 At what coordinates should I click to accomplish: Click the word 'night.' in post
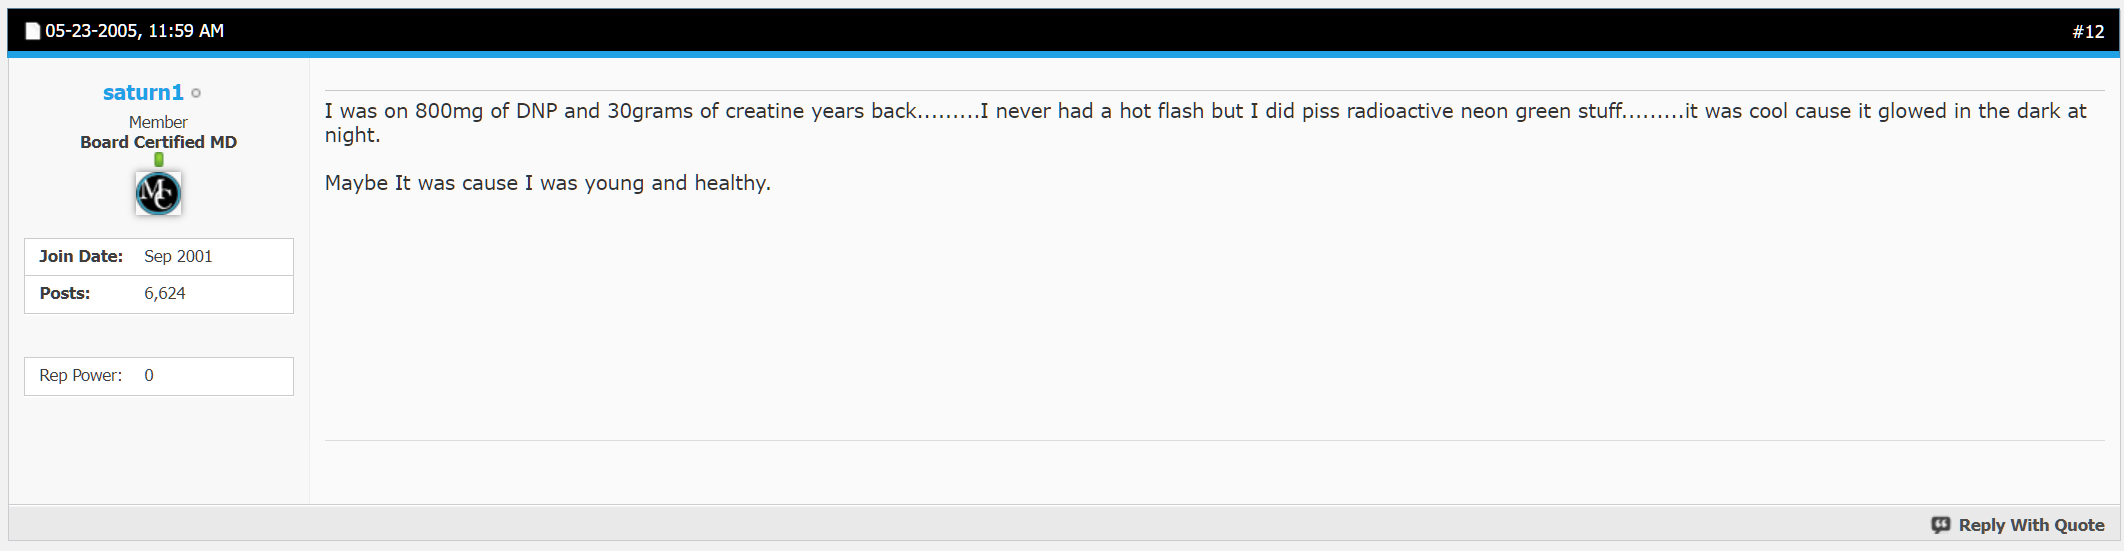point(352,135)
